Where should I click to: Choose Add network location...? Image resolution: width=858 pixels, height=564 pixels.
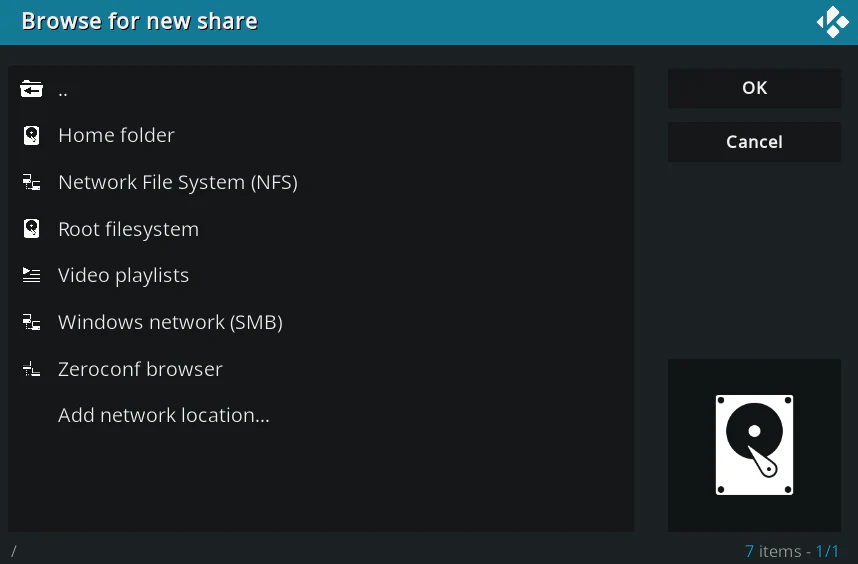pyautogui.click(x=164, y=416)
